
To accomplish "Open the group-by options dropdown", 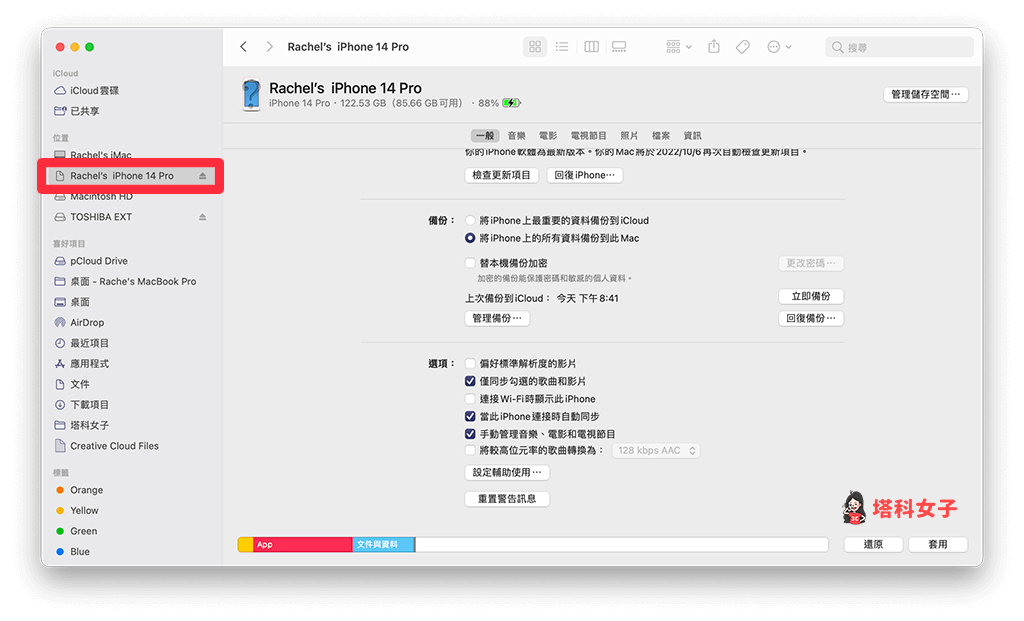I will click(679, 46).
